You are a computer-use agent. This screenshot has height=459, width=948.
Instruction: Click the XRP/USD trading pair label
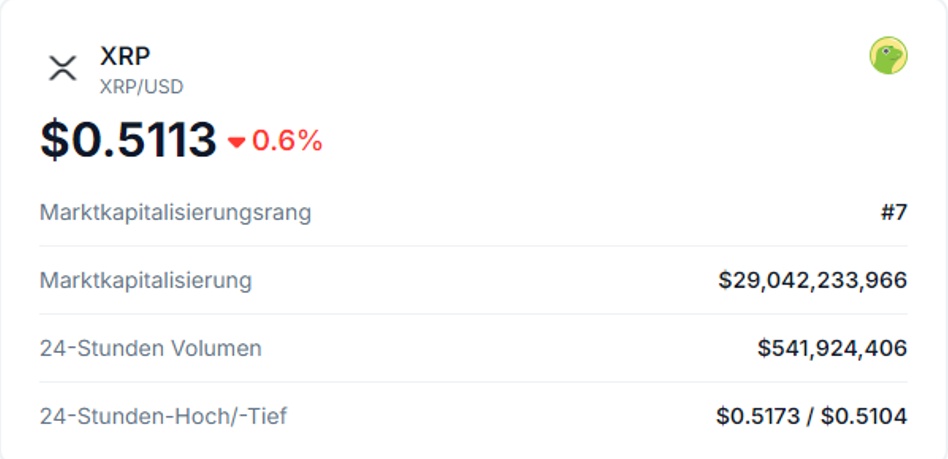coord(141,87)
